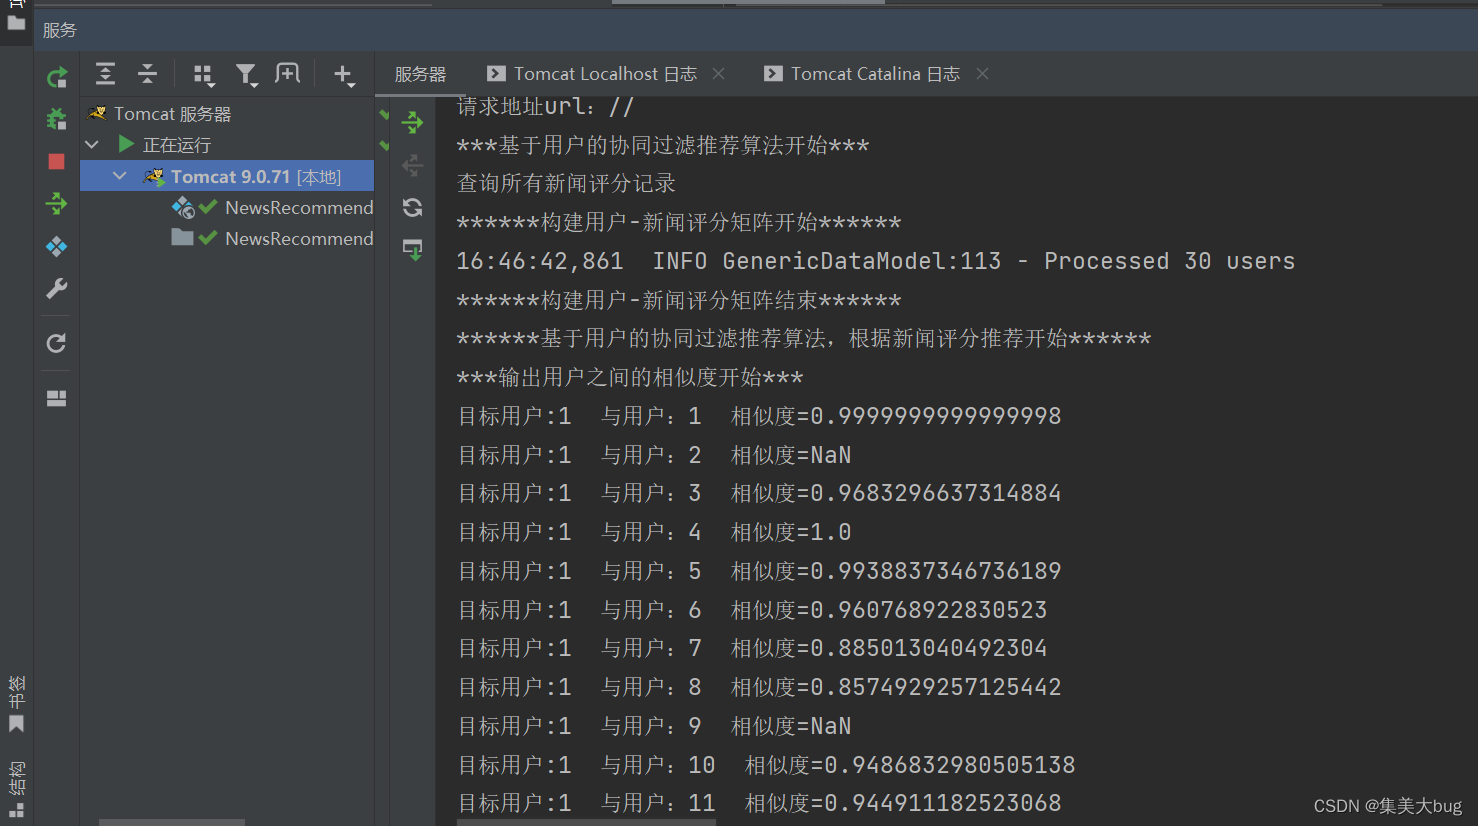The width and height of the screenshot is (1478, 826).
Task: Click the 请求地址url log line
Action: pos(545,106)
